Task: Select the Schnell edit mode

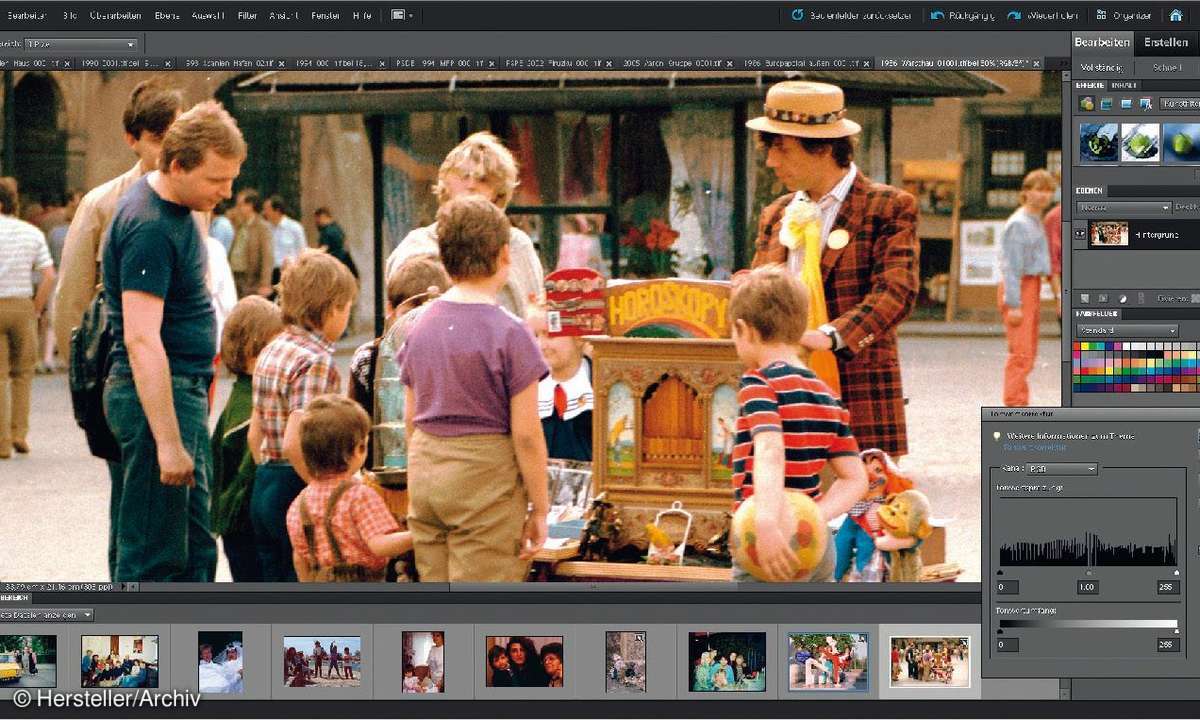Action: pyautogui.click(x=1166, y=67)
